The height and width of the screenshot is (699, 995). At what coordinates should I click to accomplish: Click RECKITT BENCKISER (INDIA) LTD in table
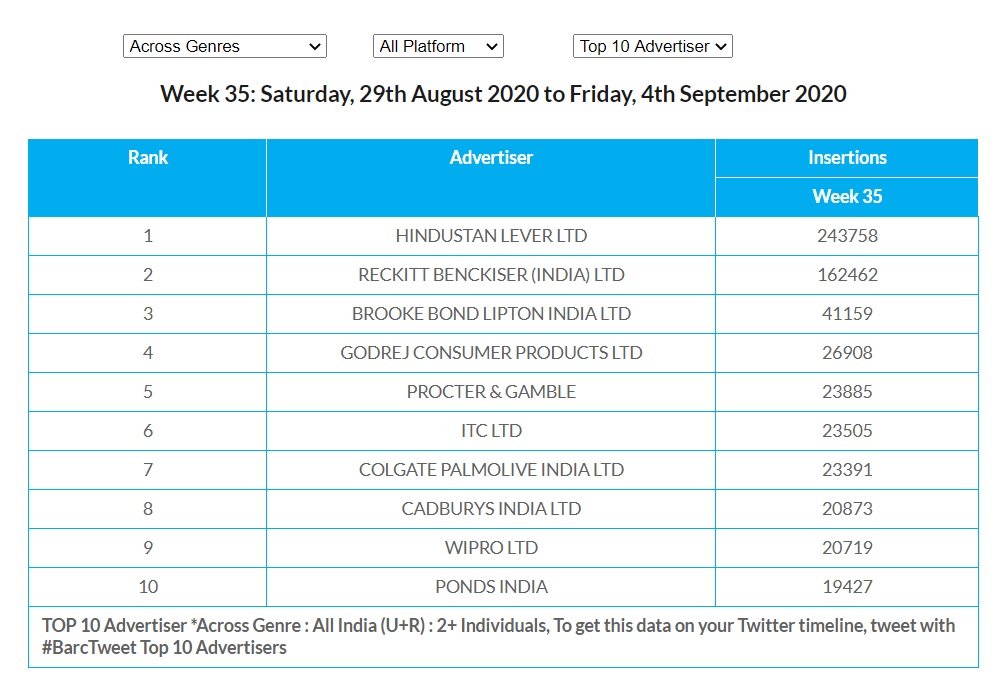(x=491, y=275)
